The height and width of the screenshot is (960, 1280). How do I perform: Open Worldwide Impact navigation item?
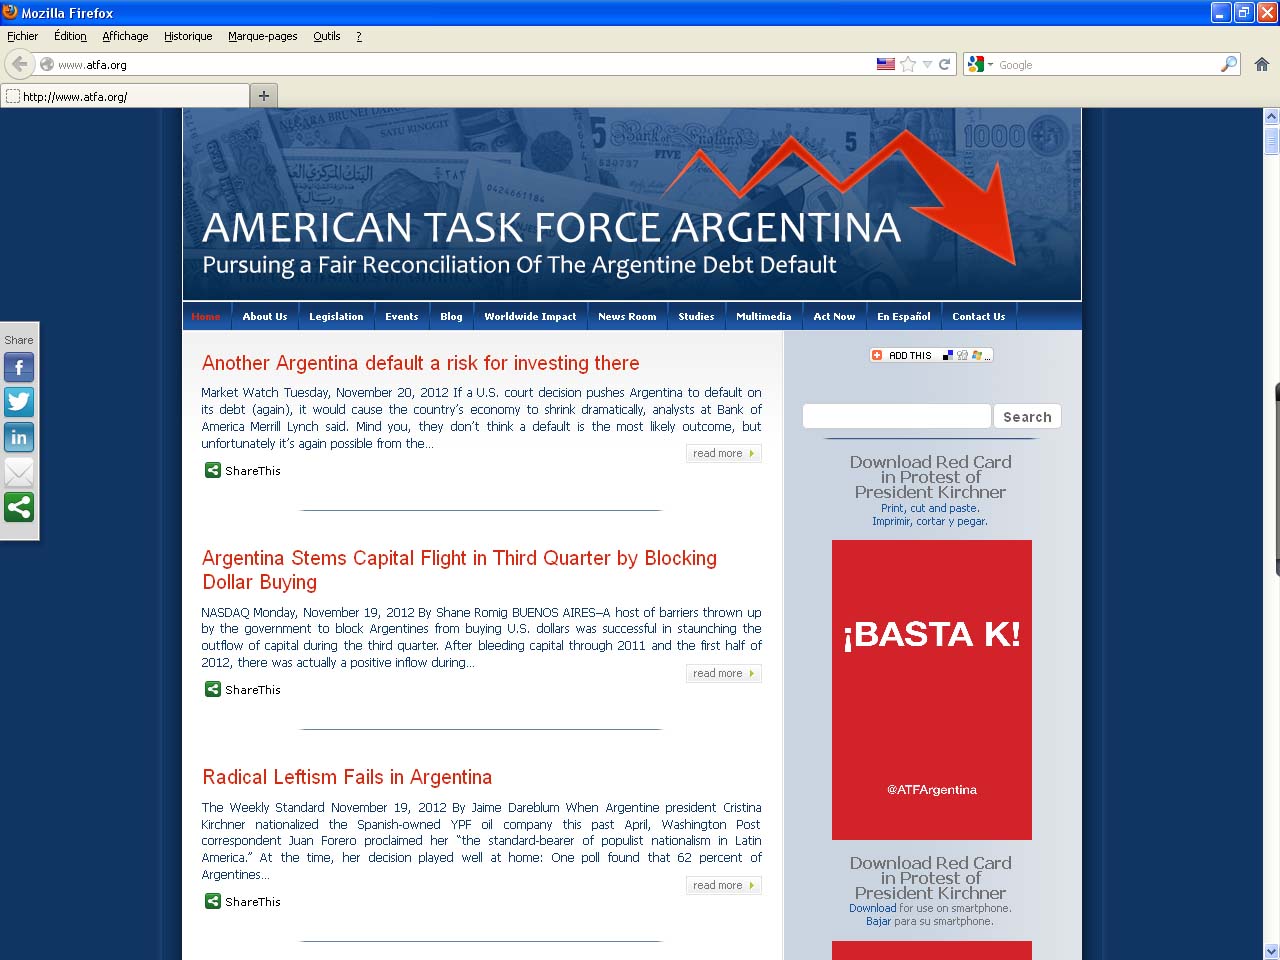[530, 316]
